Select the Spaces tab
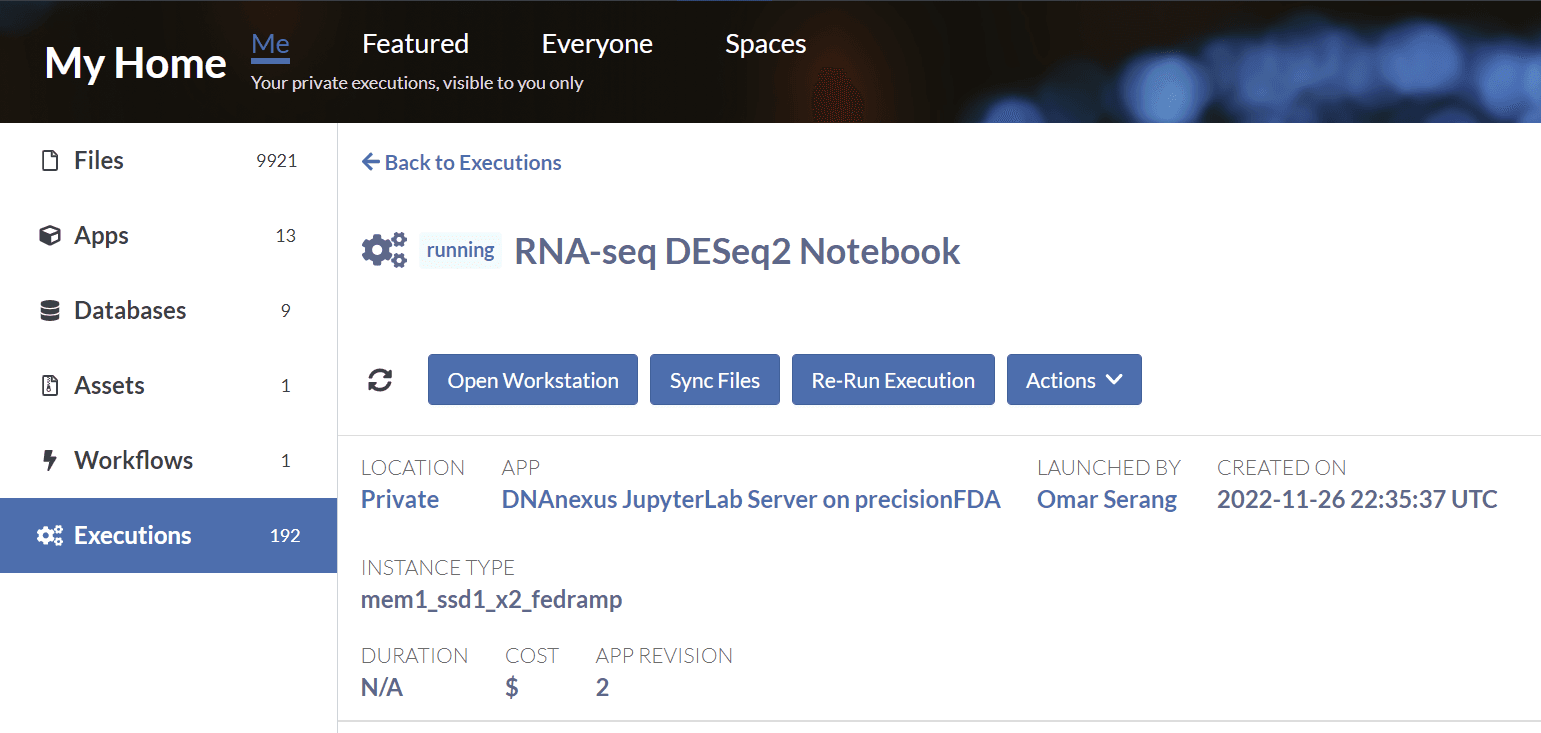Viewport: 1541px width, 733px height. [x=765, y=44]
